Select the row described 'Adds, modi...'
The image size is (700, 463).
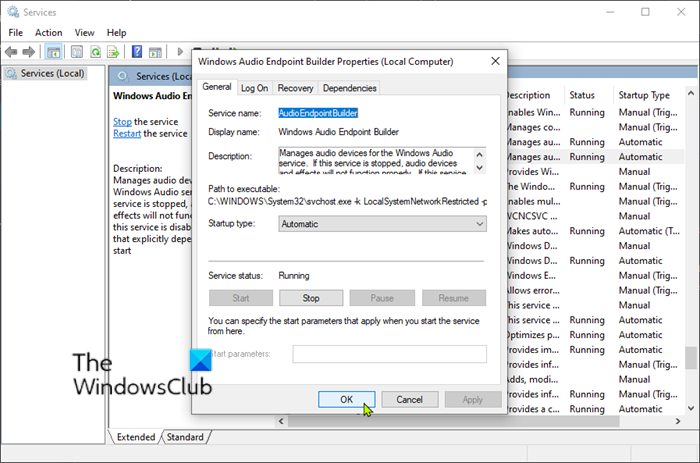(595, 380)
